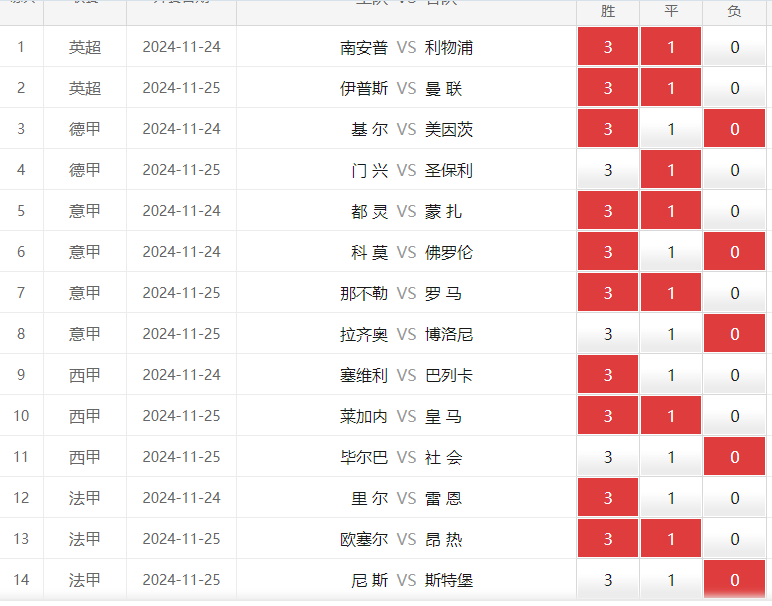Toggle draw 1 for 都灵 VS 蒙扎
The image size is (772, 606).
click(671, 210)
